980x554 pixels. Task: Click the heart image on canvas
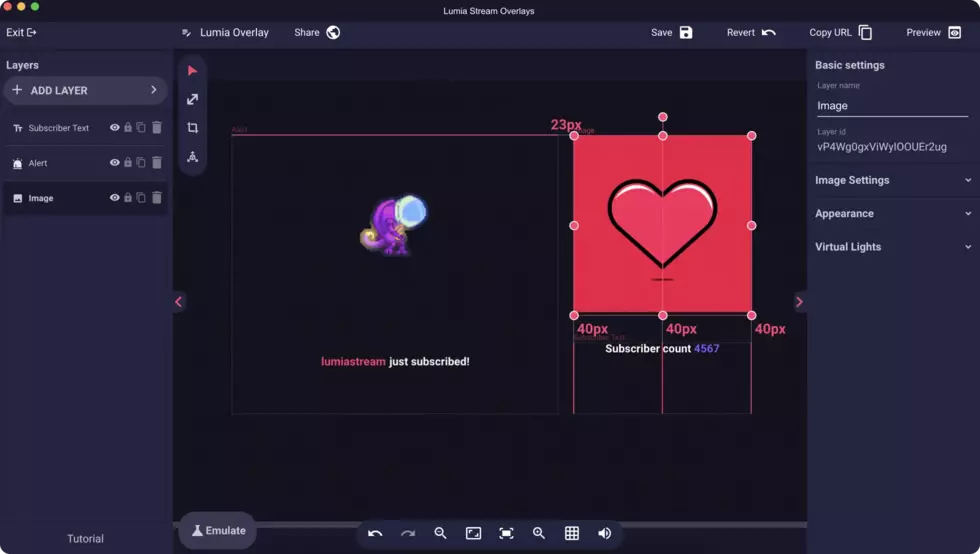(662, 223)
